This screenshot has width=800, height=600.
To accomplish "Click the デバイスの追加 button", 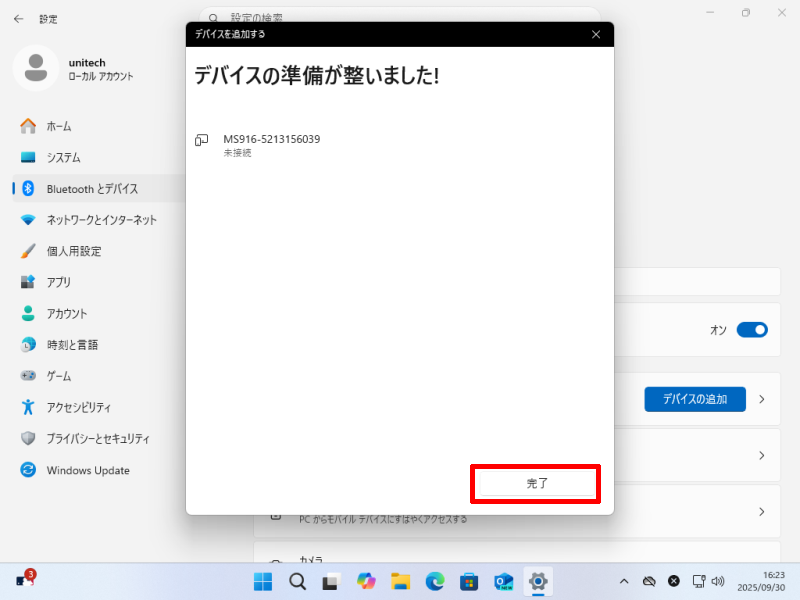I will point(694,399).
